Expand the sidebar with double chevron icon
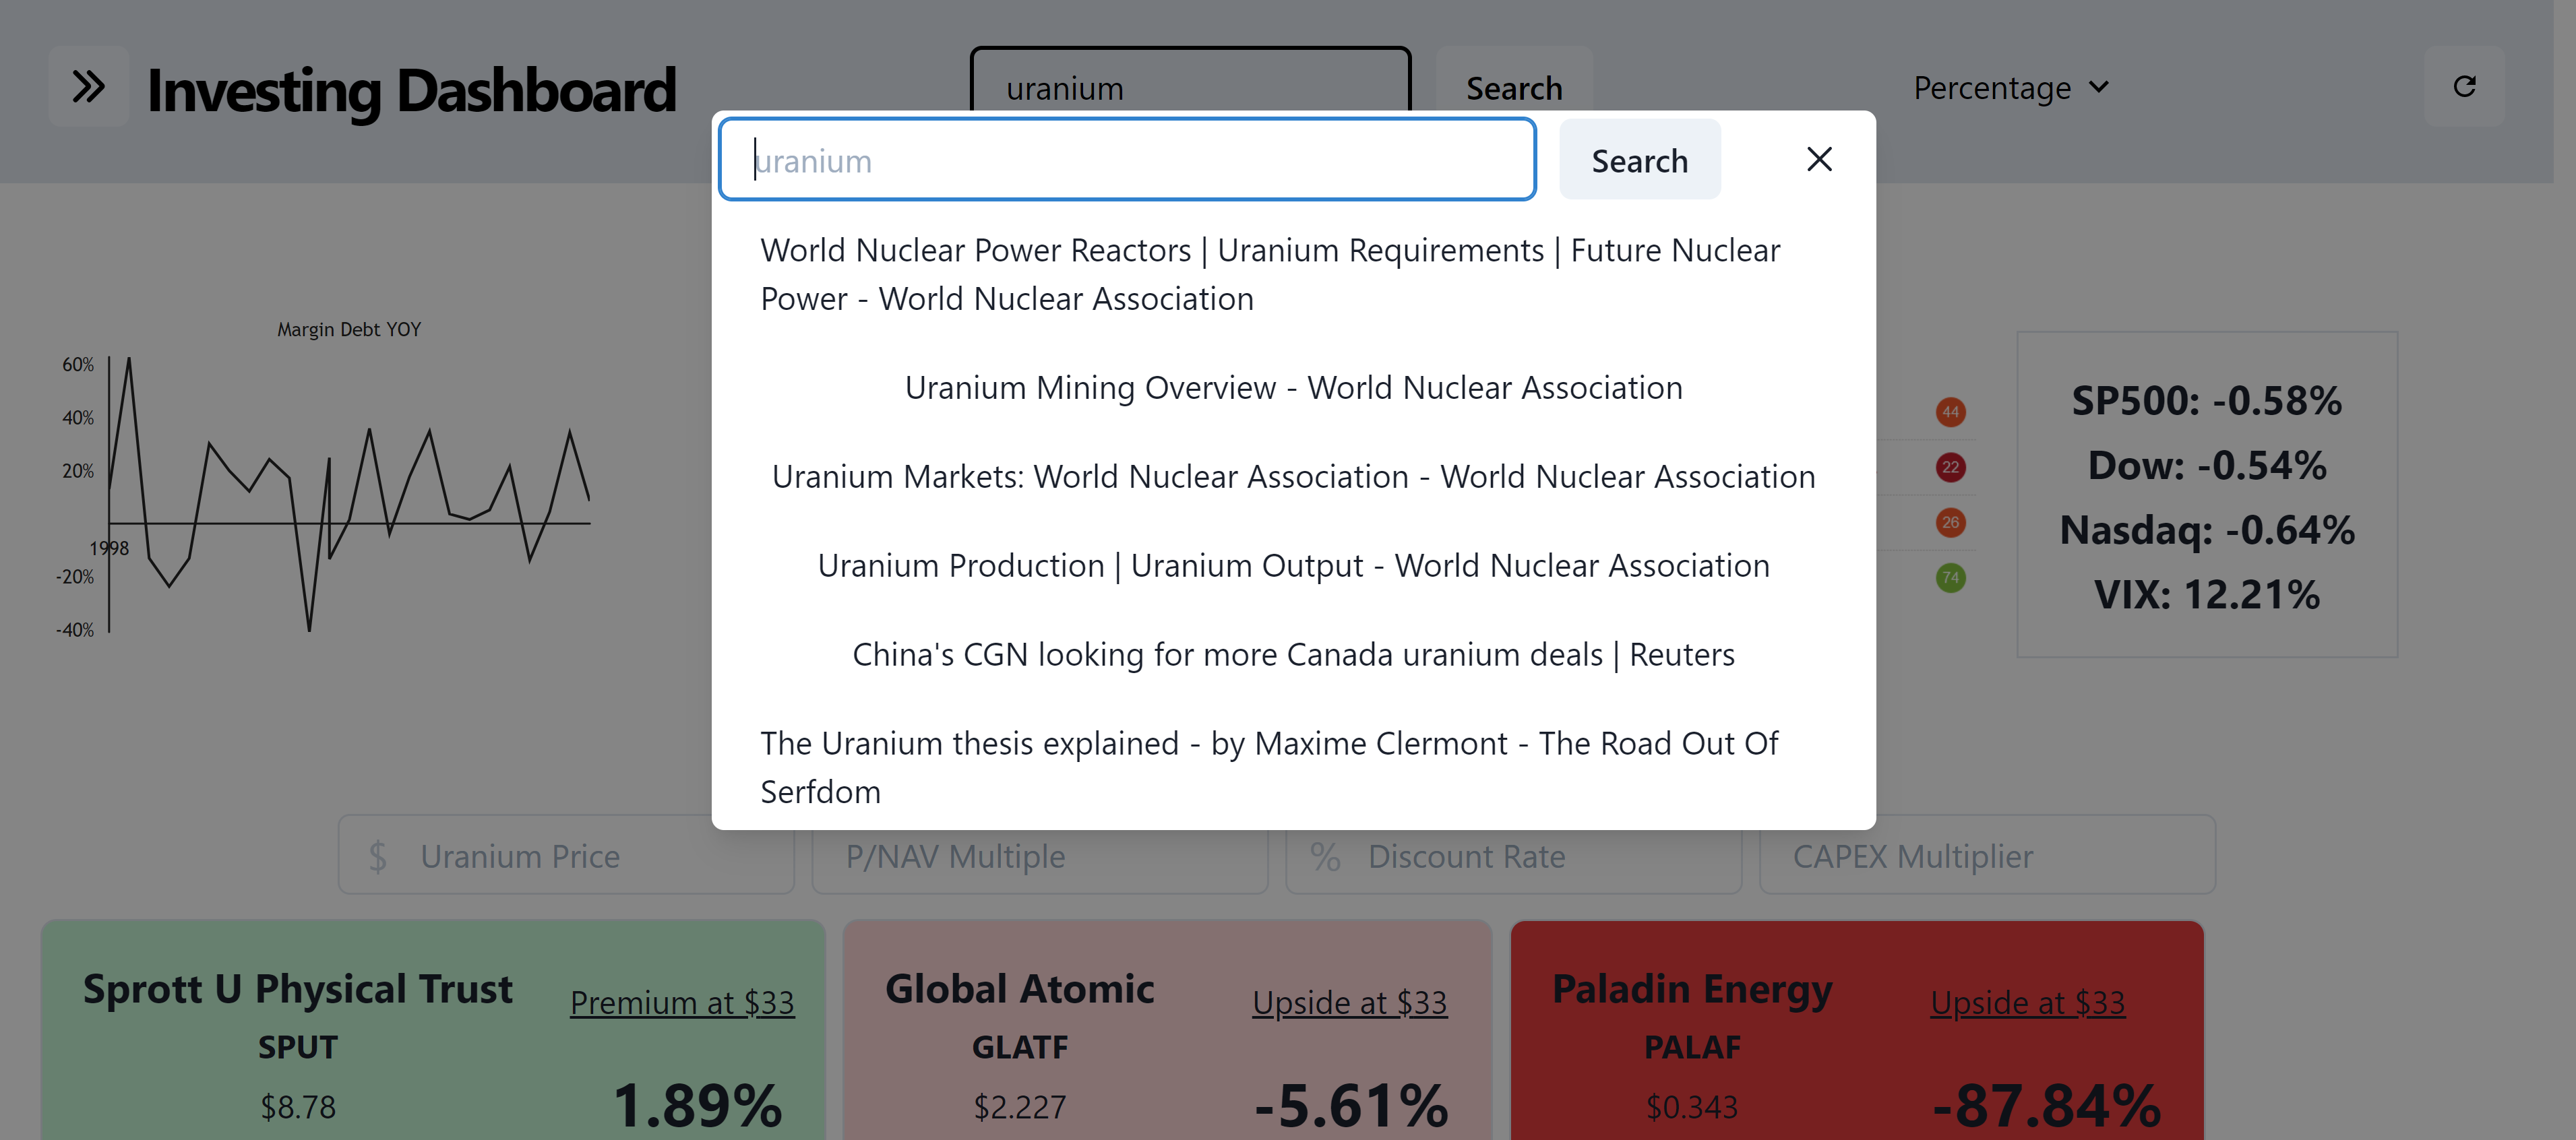The width and height of the screenshot is (2576, 1140). [x=89, y=87]
